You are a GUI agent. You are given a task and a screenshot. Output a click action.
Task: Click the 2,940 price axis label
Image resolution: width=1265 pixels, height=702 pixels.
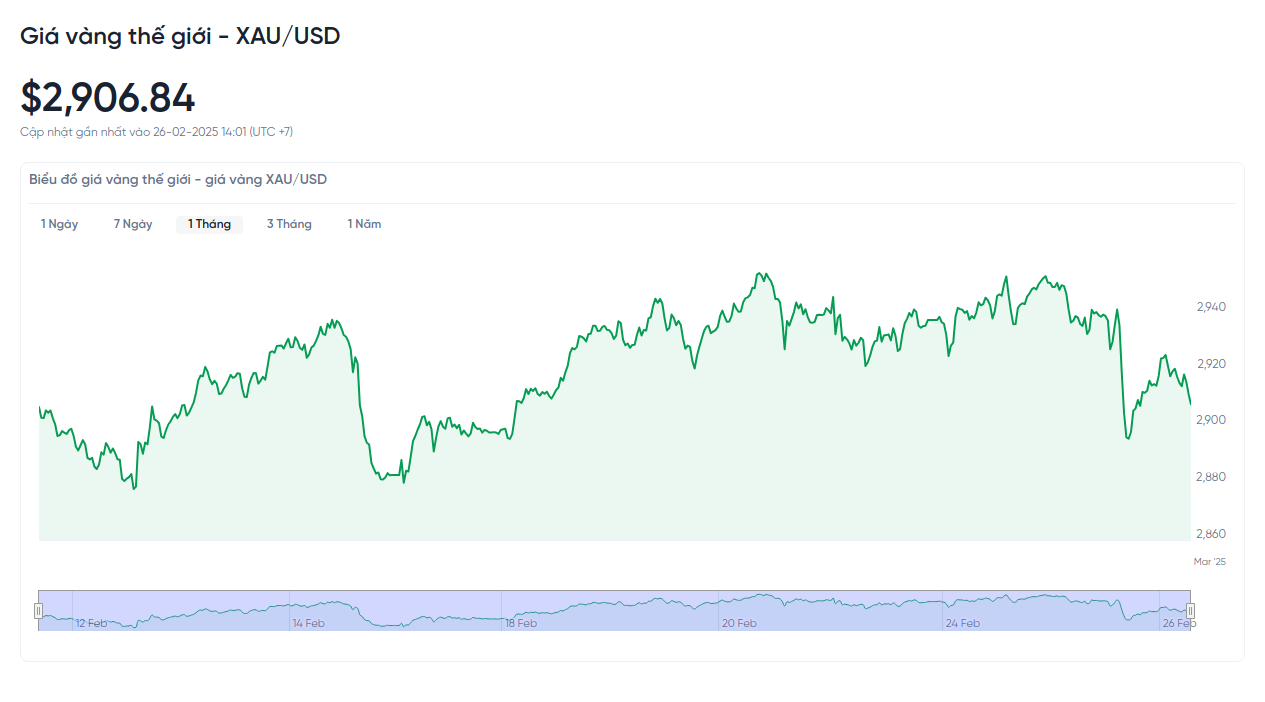point(1211,307)
